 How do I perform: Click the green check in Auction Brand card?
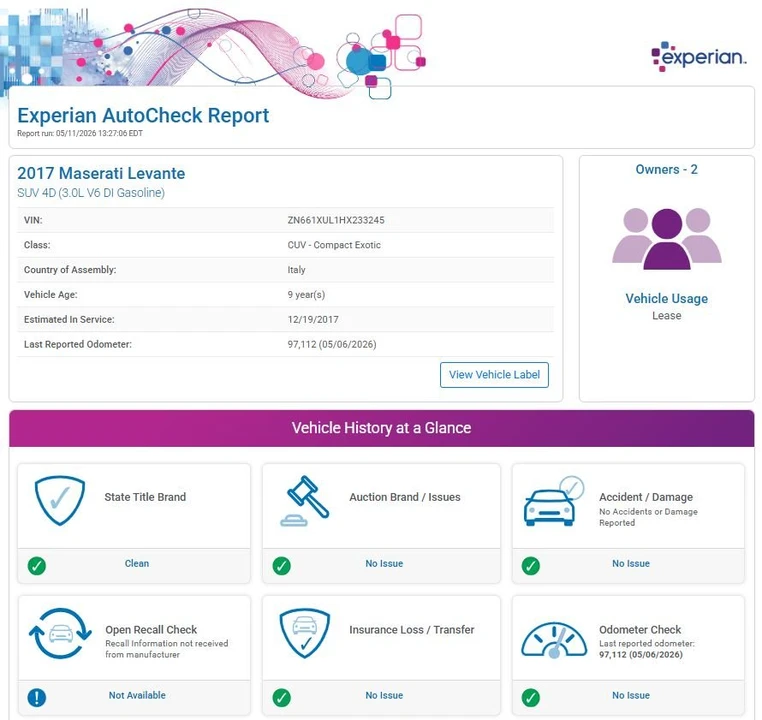coord(281,566)
